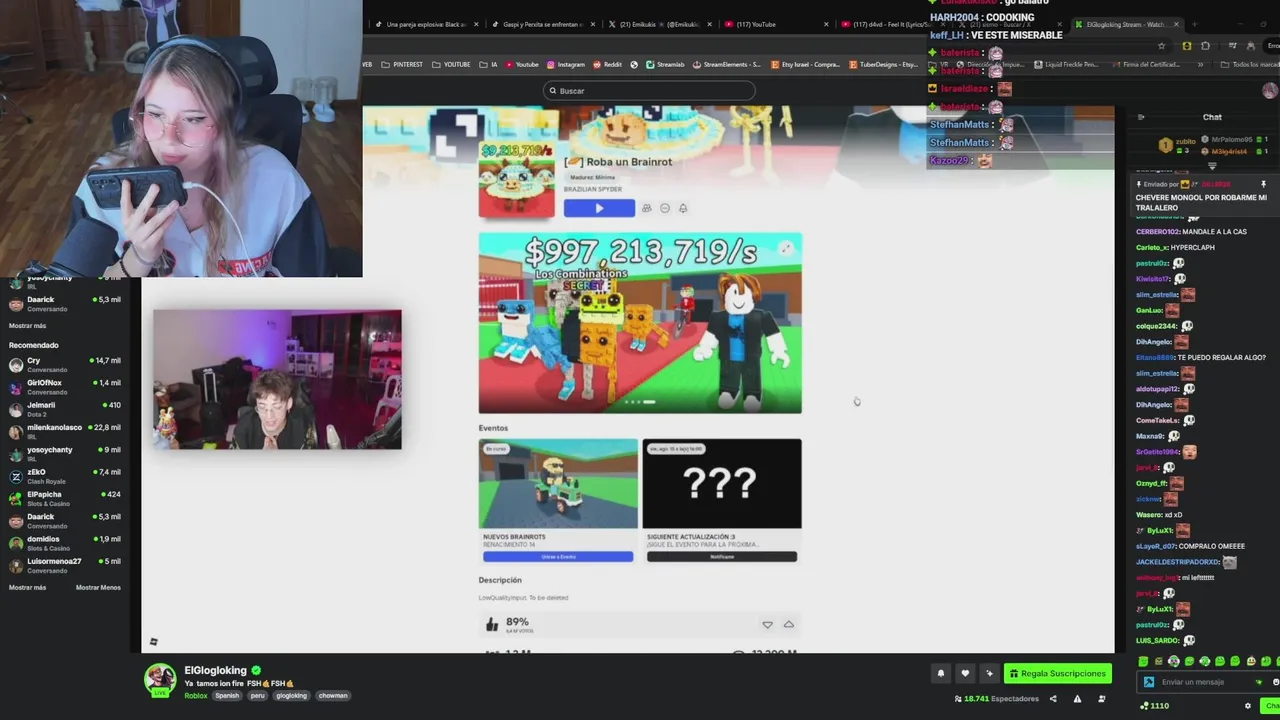Click the Spanish stream tag

tap(227, 696)
